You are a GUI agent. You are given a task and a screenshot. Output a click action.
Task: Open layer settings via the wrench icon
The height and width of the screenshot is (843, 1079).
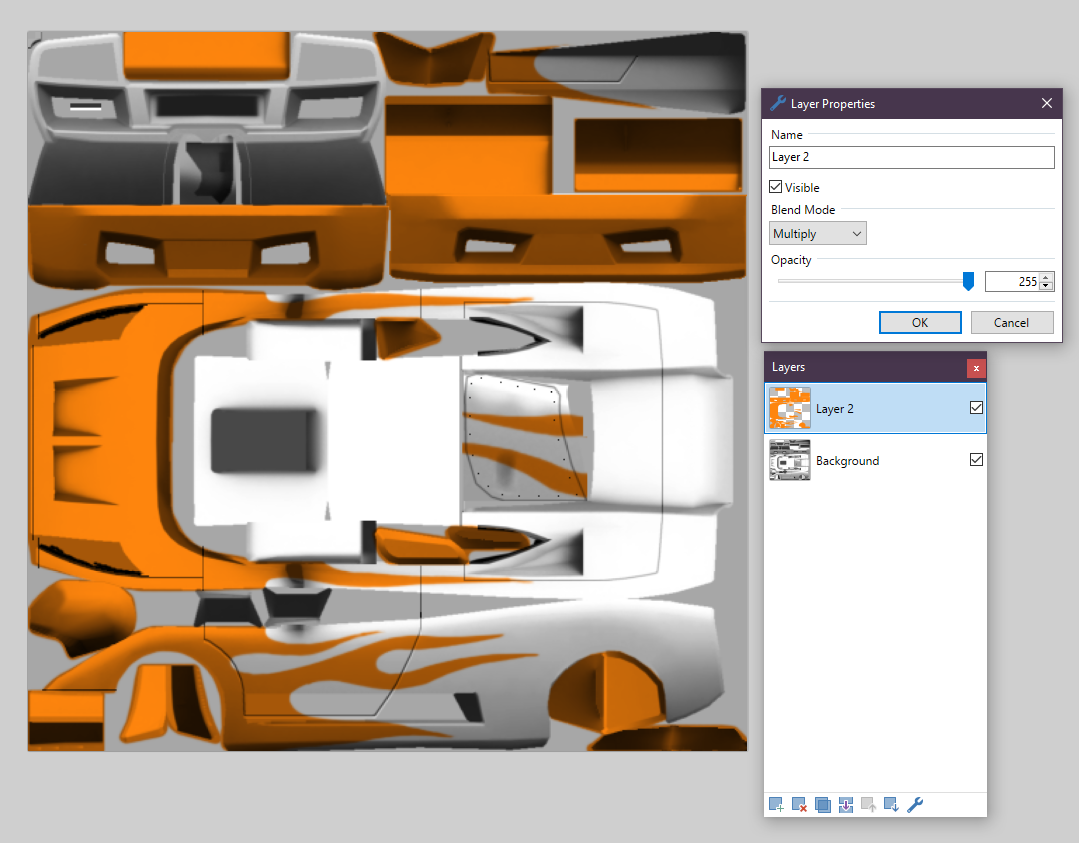pos(915,804)
